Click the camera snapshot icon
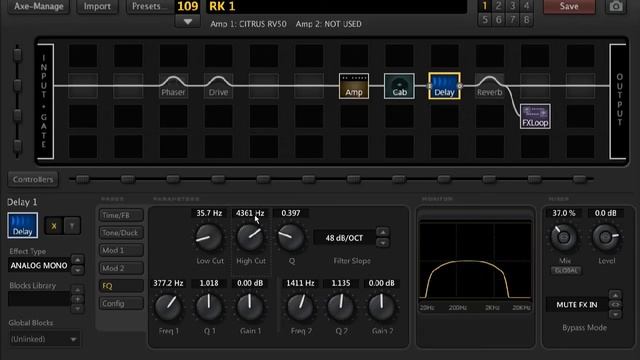 (x=616, y=6)
